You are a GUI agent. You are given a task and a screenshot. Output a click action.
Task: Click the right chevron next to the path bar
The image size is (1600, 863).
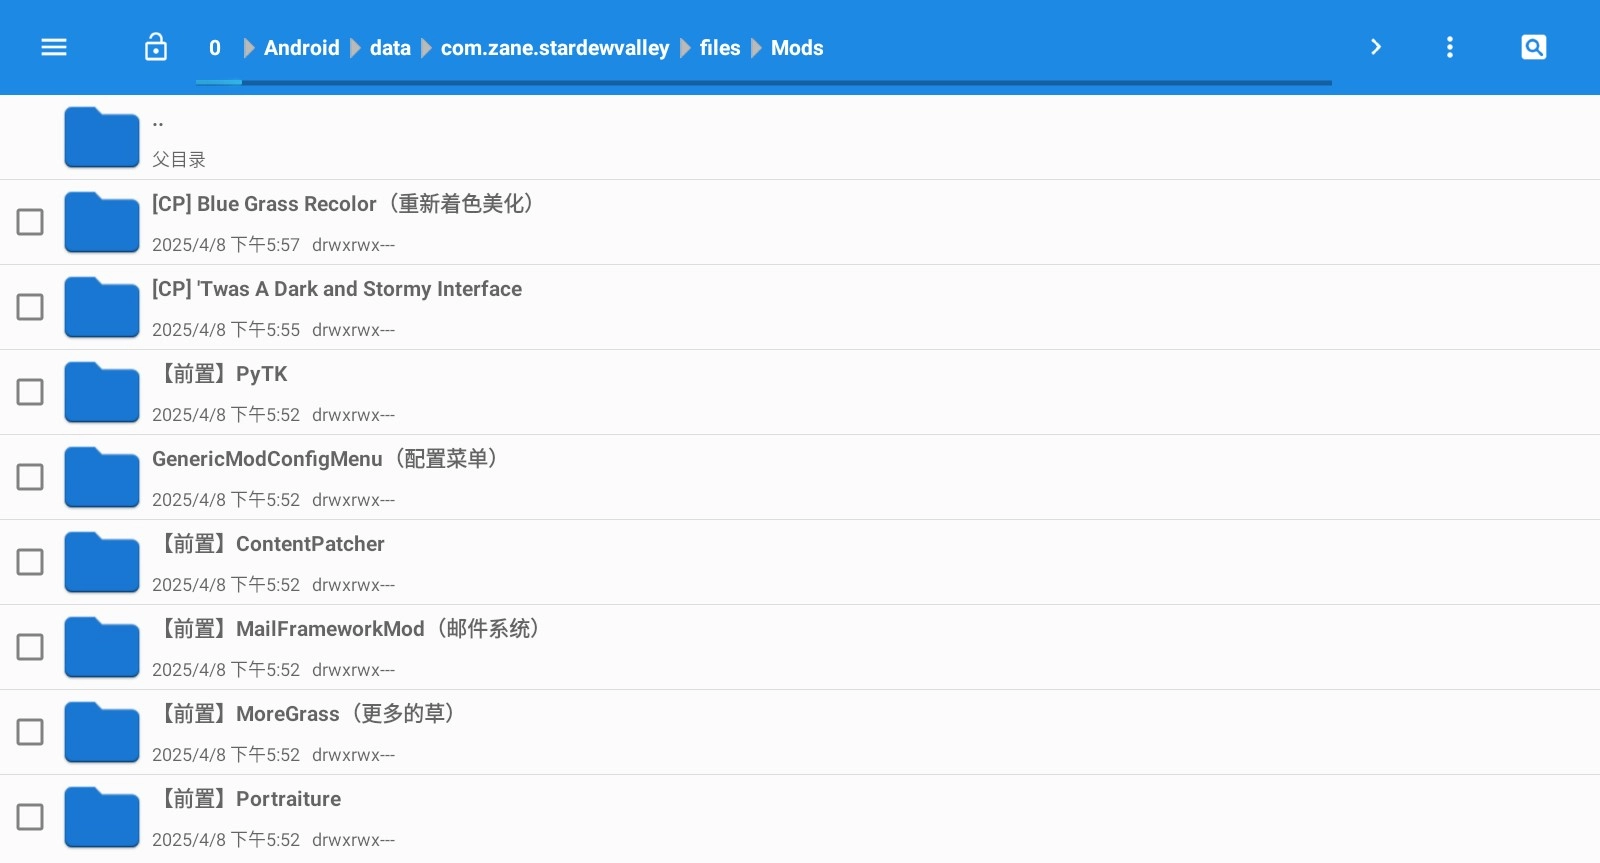coord(1375,47)
